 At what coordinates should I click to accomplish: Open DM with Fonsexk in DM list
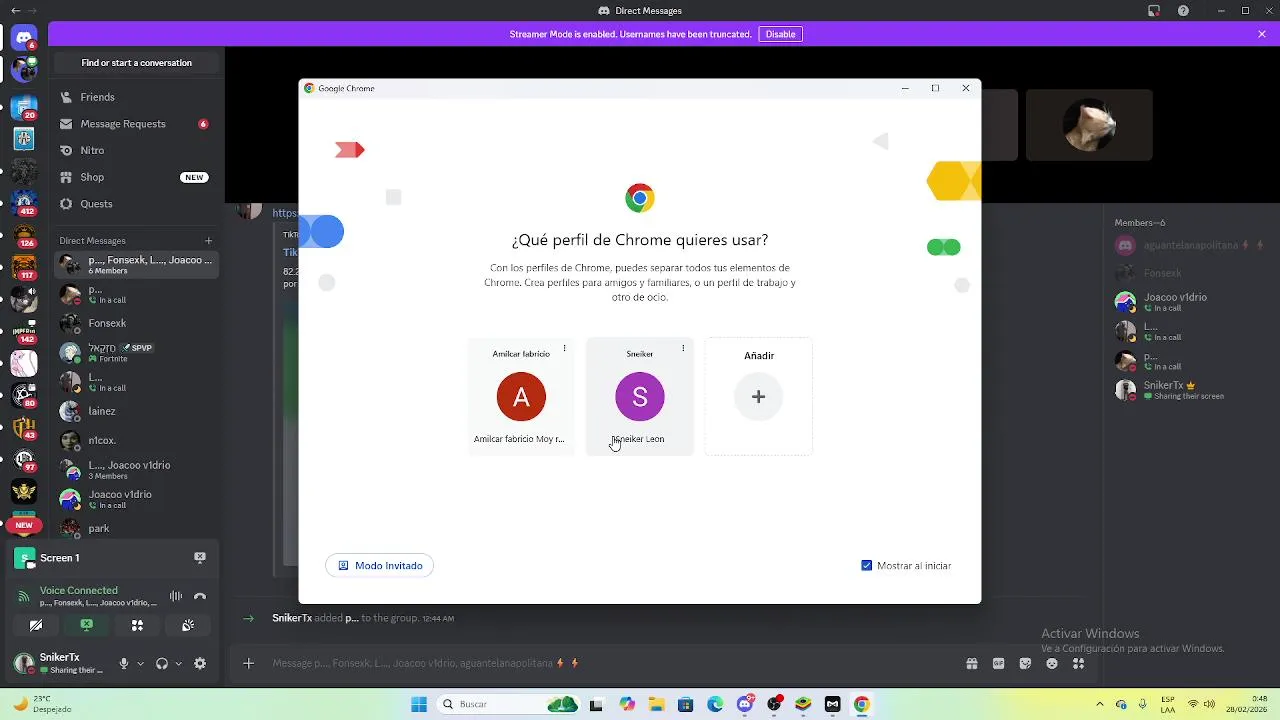coord(136,324)
